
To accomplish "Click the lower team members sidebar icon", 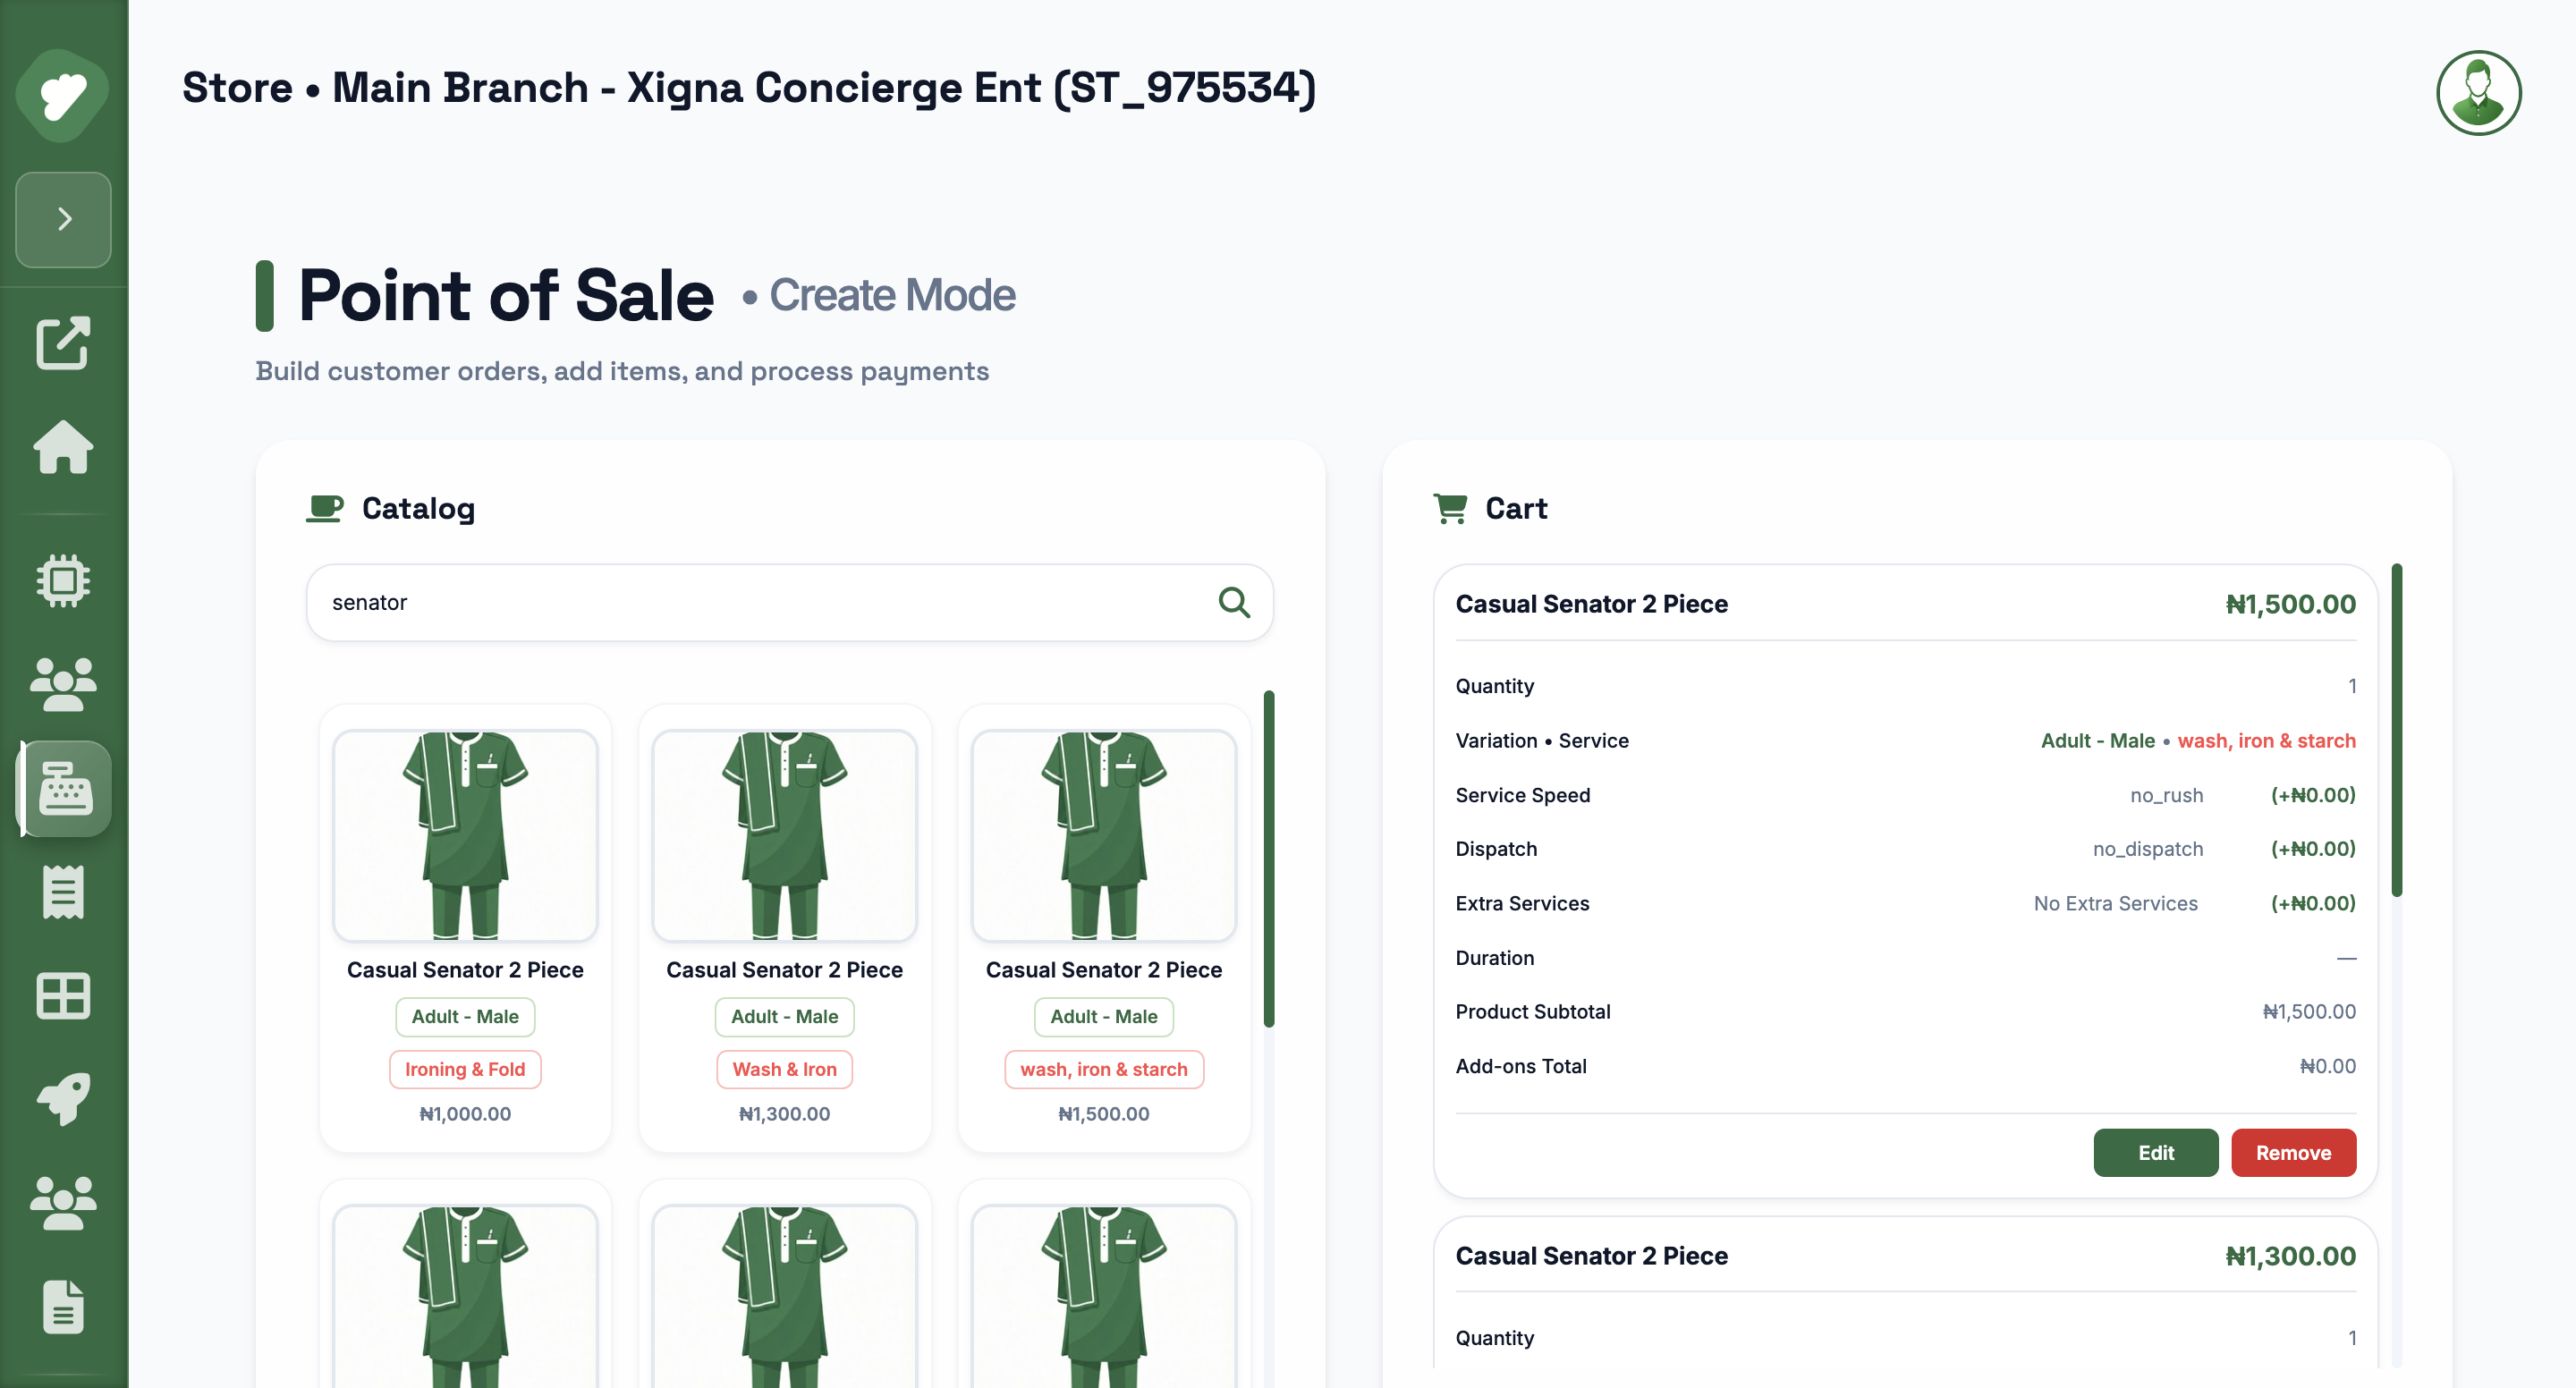I will 63,1201.
